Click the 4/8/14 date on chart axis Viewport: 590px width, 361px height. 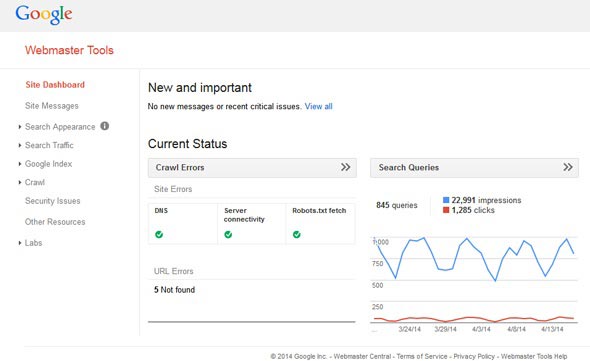tap(516, 329)
